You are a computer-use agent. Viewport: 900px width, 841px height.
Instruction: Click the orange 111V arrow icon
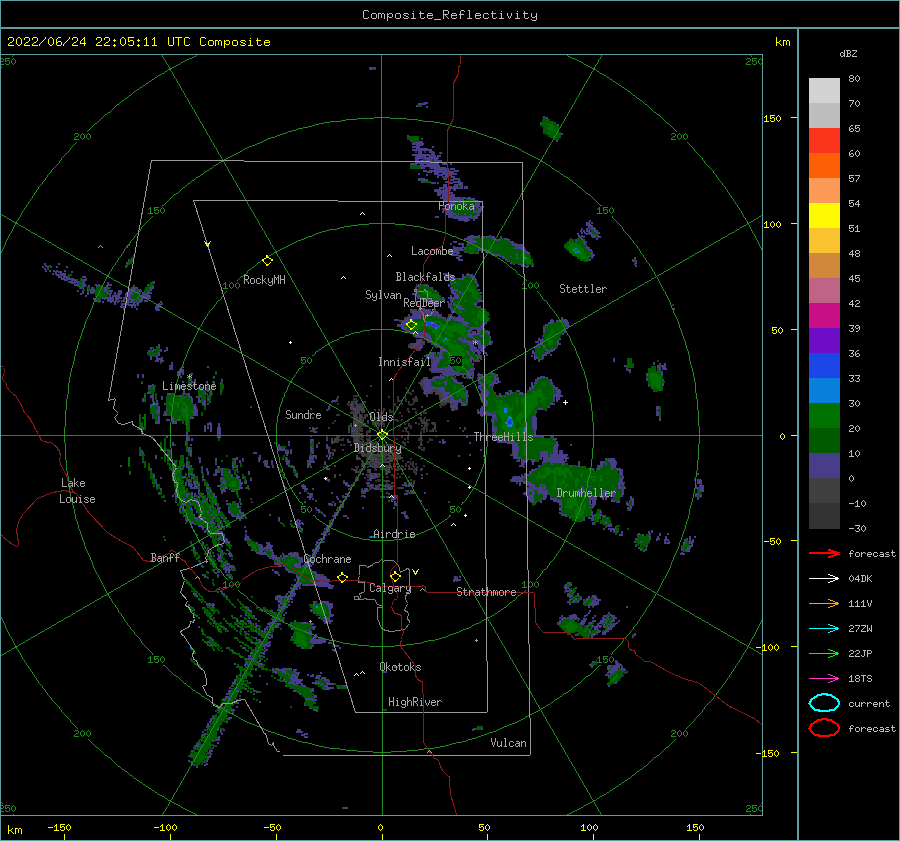pos(824,603)
